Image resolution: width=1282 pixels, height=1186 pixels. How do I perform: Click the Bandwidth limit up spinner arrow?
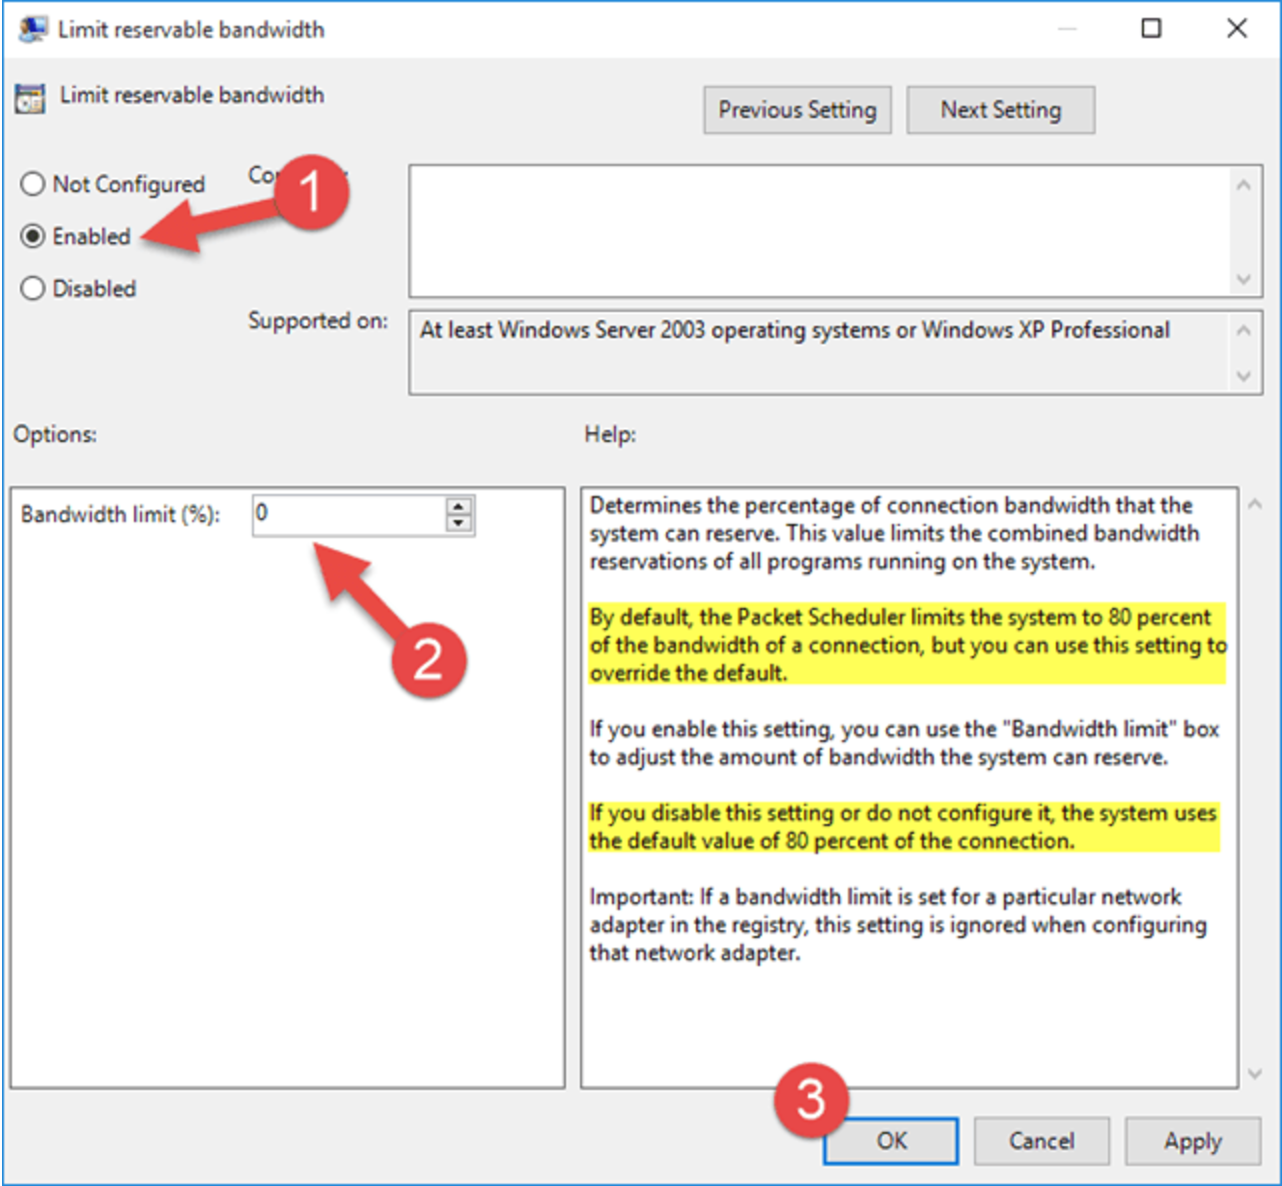click(x=457, y=507)
